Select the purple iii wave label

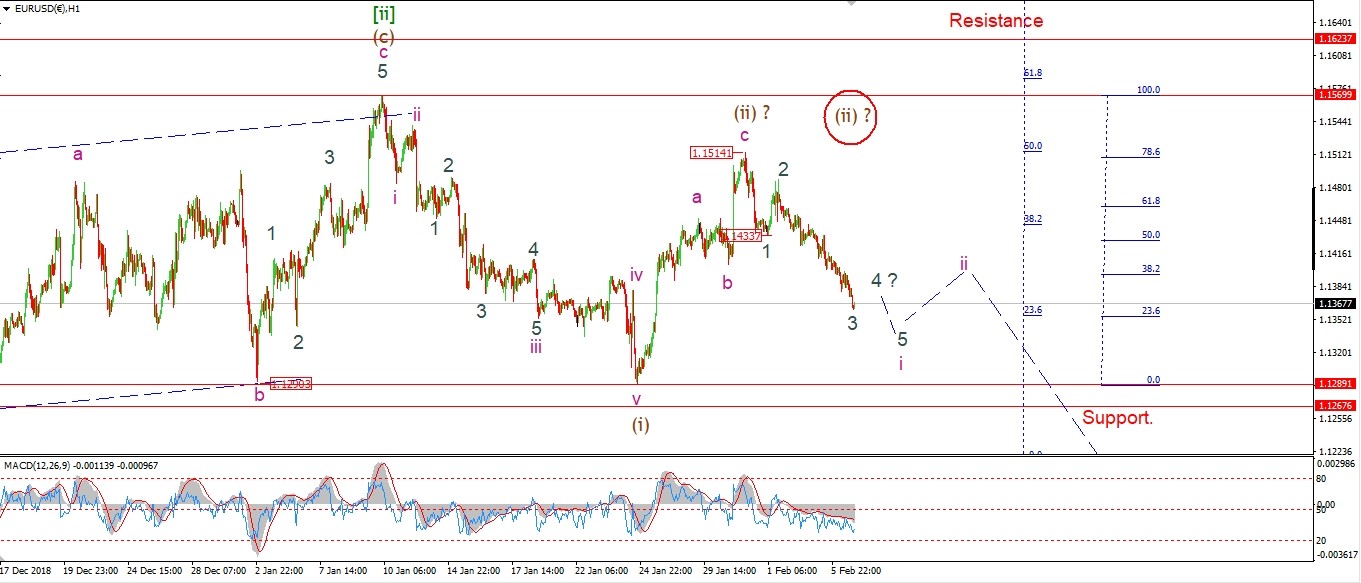click(536, 347)
